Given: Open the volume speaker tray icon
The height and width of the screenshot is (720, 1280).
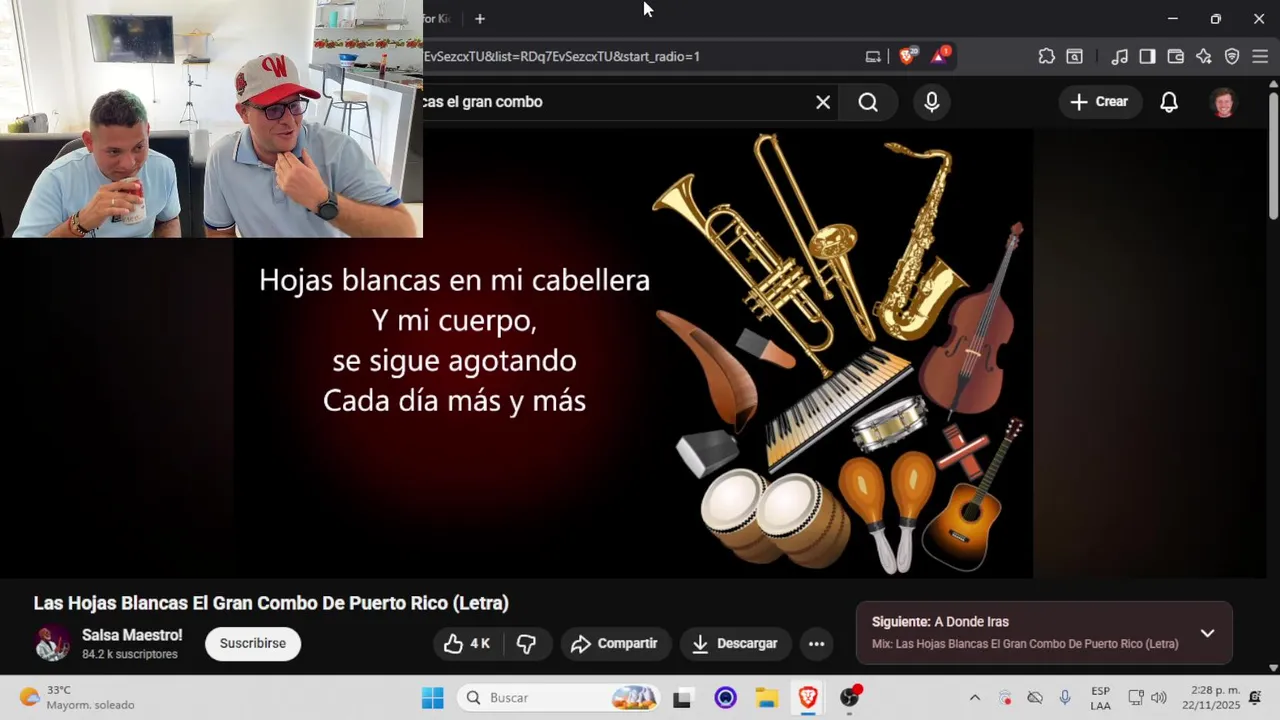Looking at the screenshot, I should coord(1159,698).
